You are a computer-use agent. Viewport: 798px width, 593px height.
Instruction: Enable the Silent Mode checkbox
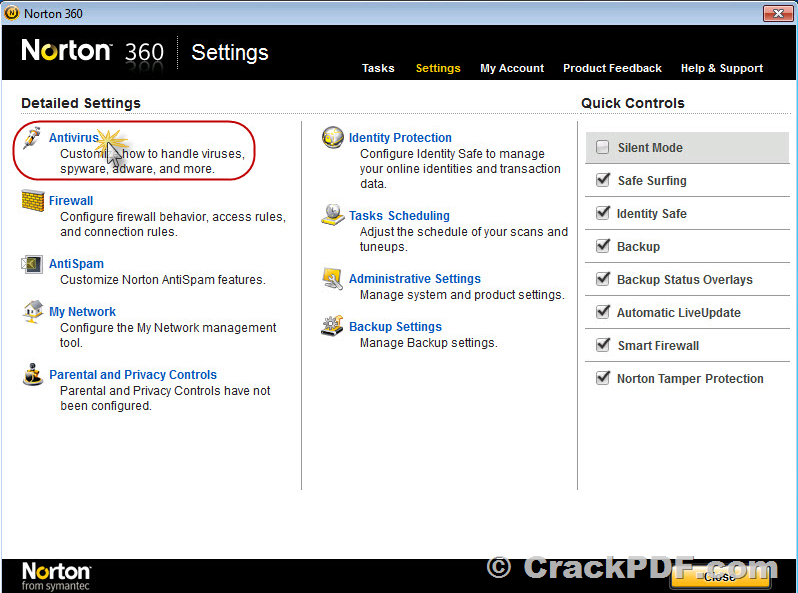[603, 147]
